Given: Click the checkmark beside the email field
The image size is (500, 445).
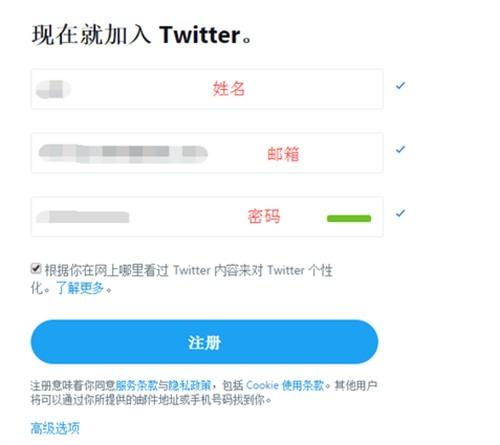Looking at the screenshot, I should click(400, 149).
